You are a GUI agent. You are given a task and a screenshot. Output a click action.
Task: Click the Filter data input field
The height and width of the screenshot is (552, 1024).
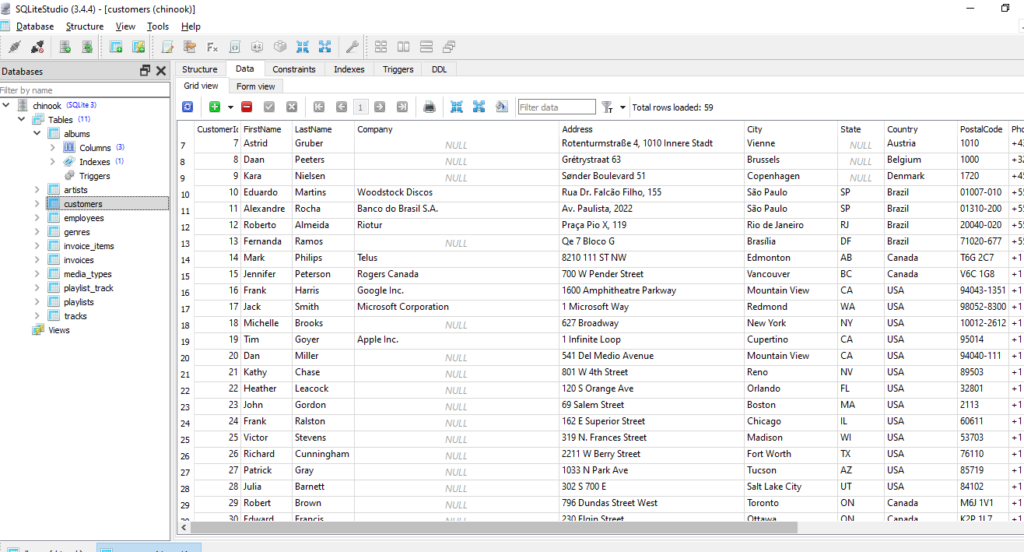556,107
